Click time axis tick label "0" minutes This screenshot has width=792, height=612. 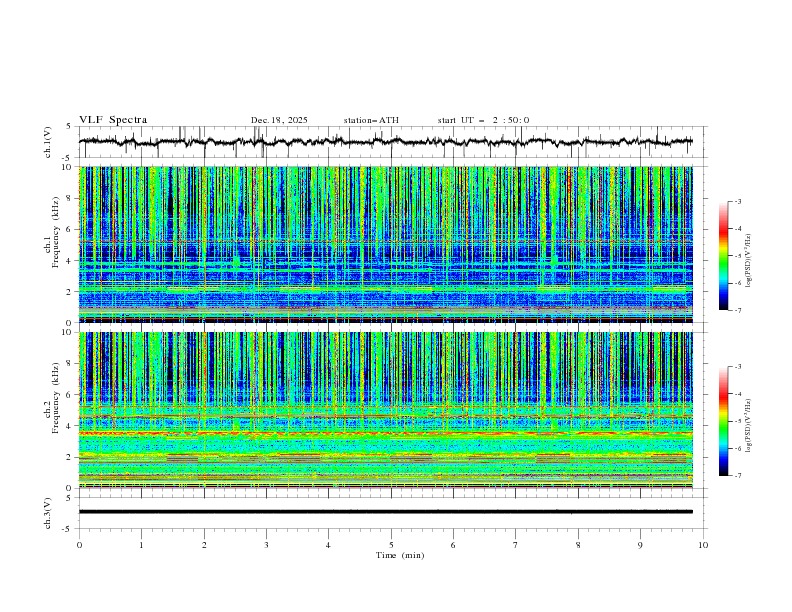[79, 545]
